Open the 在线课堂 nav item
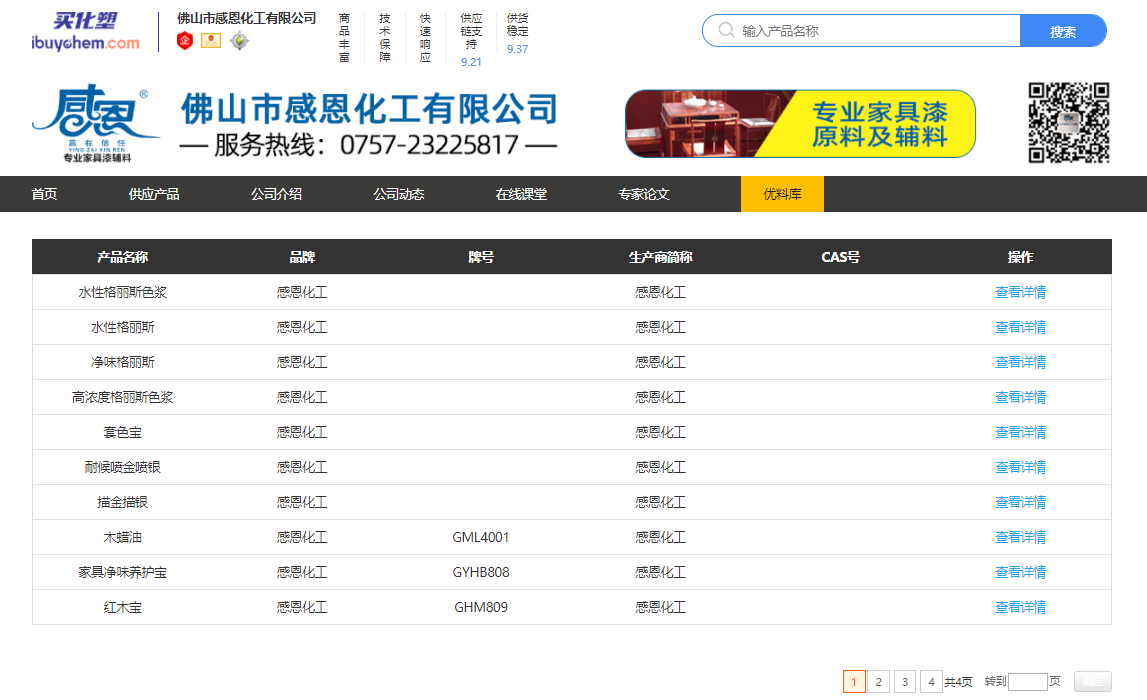 [521, 194]
